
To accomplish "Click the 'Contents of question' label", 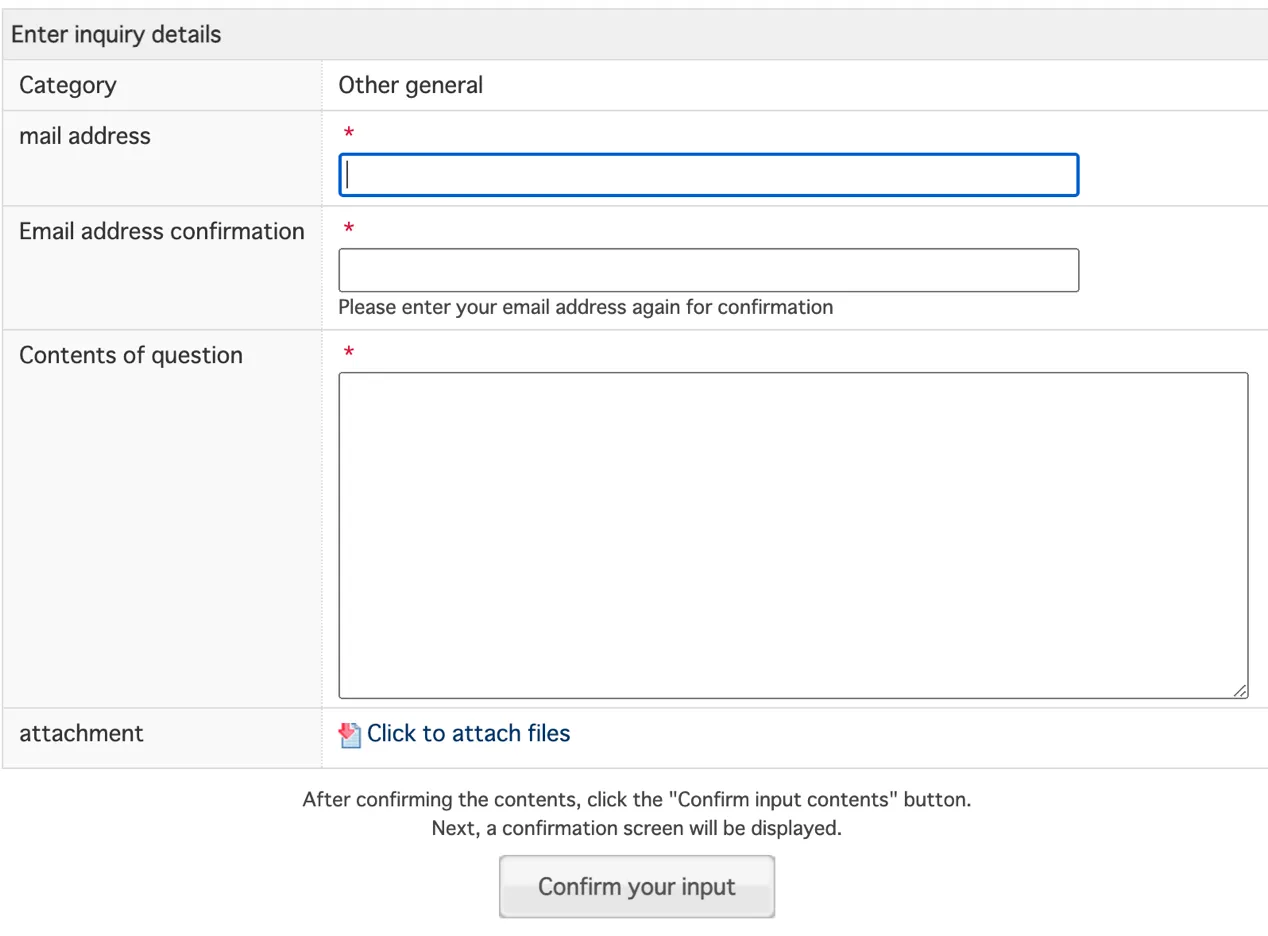I will (131, 356).
